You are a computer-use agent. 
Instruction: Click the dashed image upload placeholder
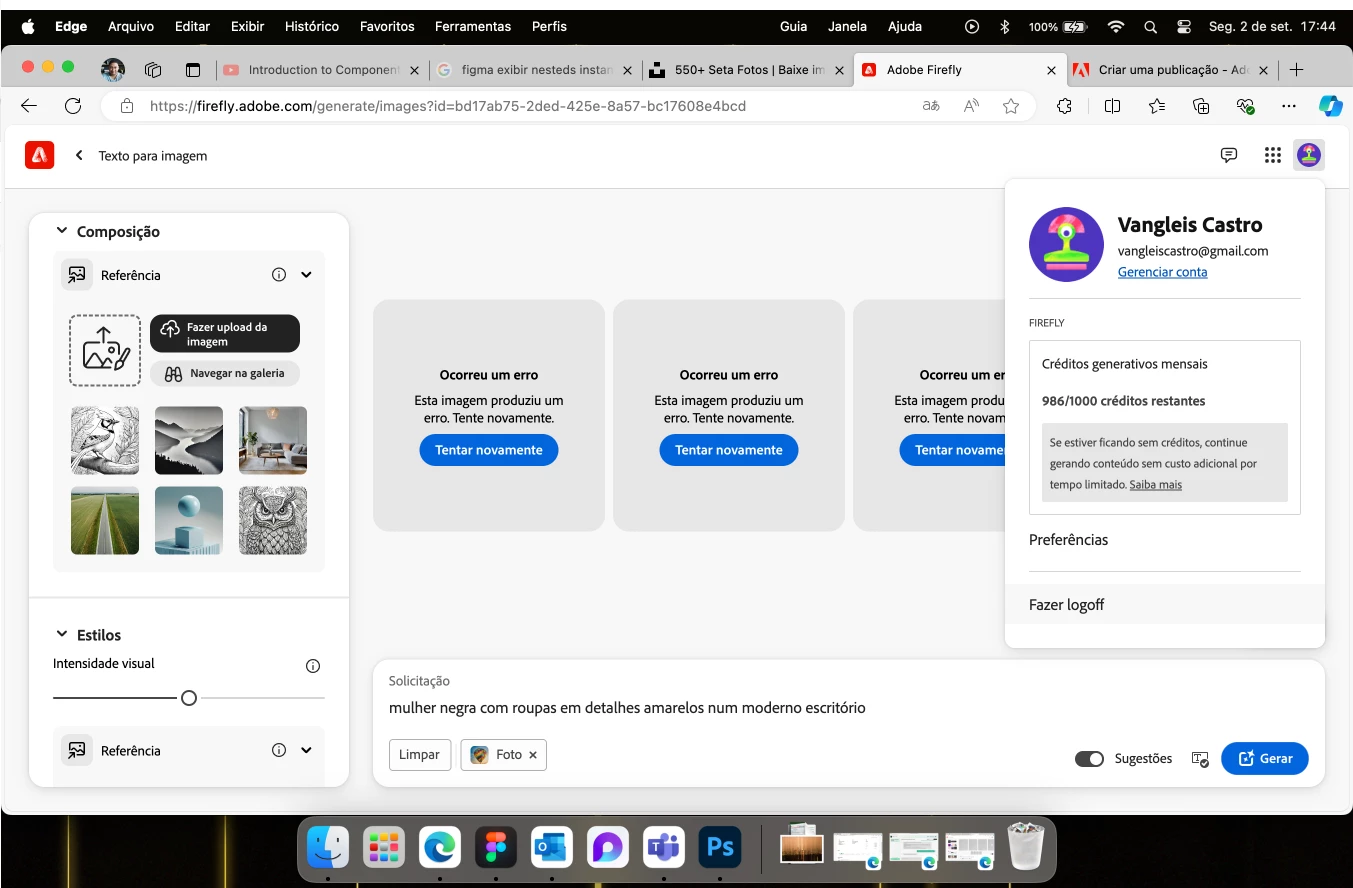coord(105,350)
